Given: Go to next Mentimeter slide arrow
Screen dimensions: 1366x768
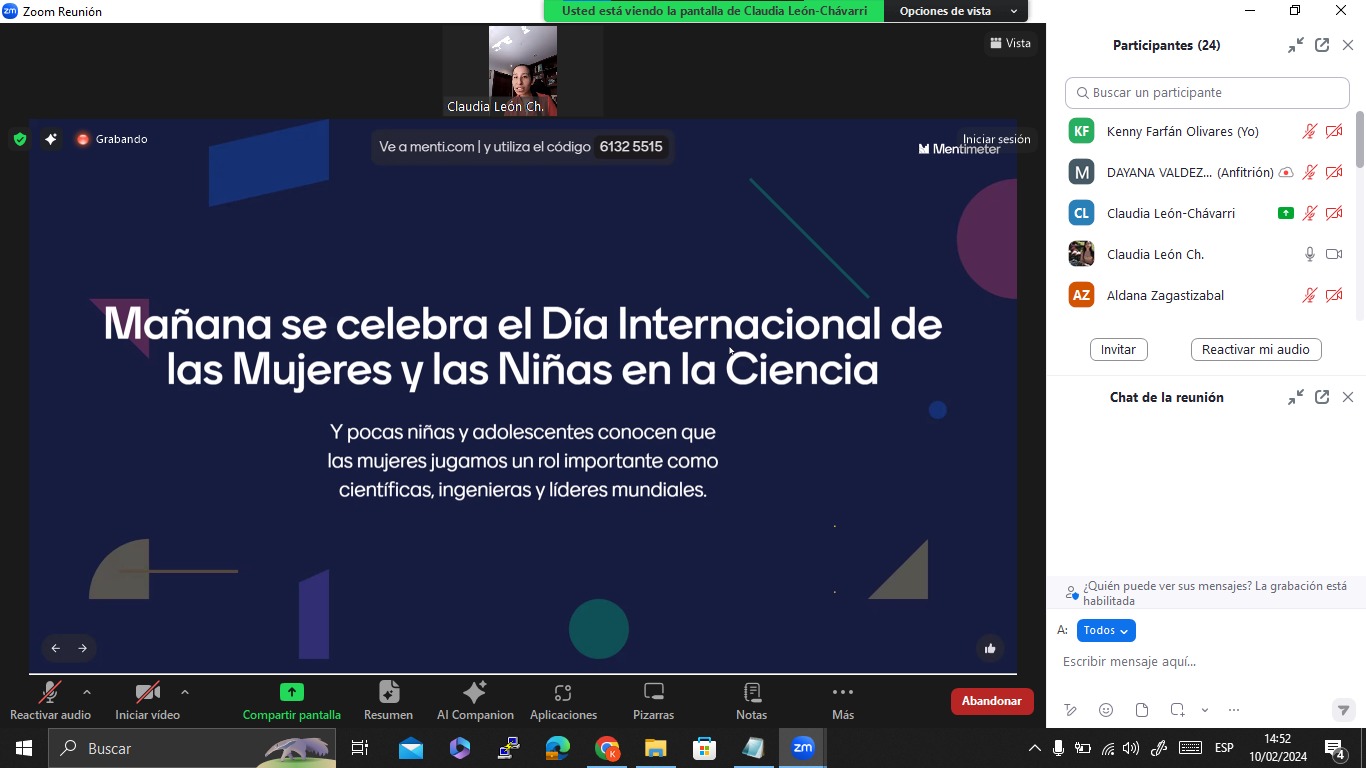Looking at the screenshot, I should tap(83, 648).
